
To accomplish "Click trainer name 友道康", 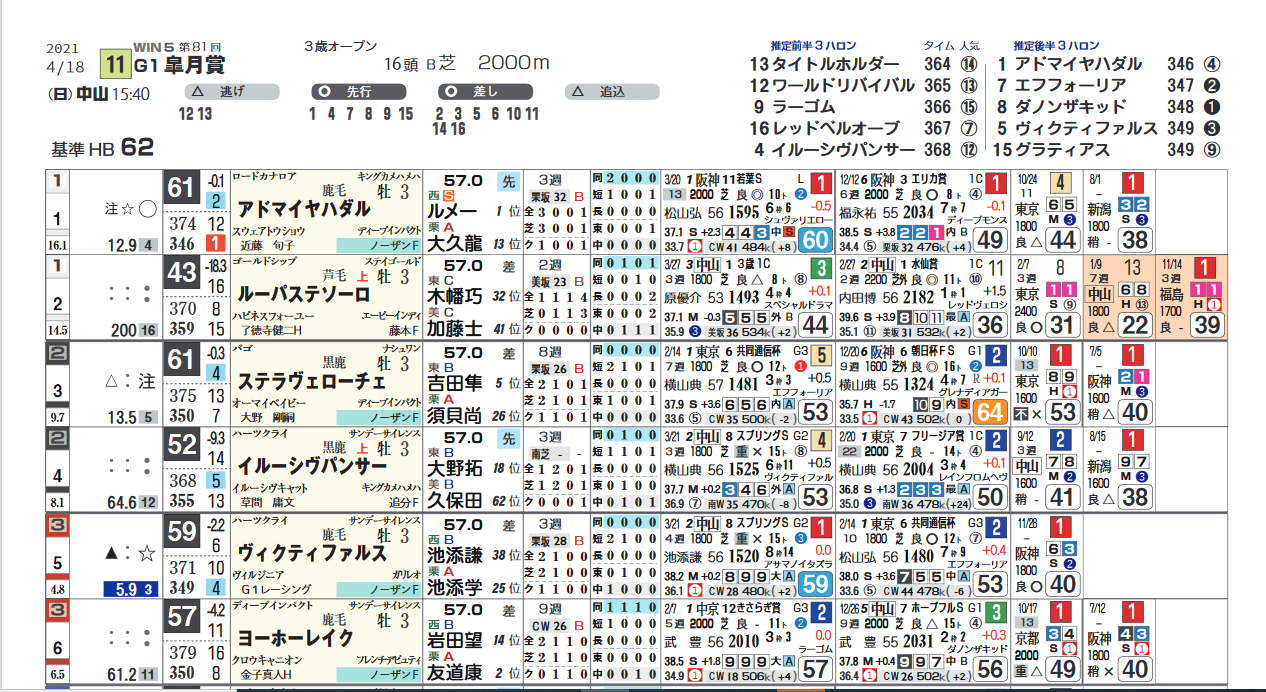I will [454, 673].
